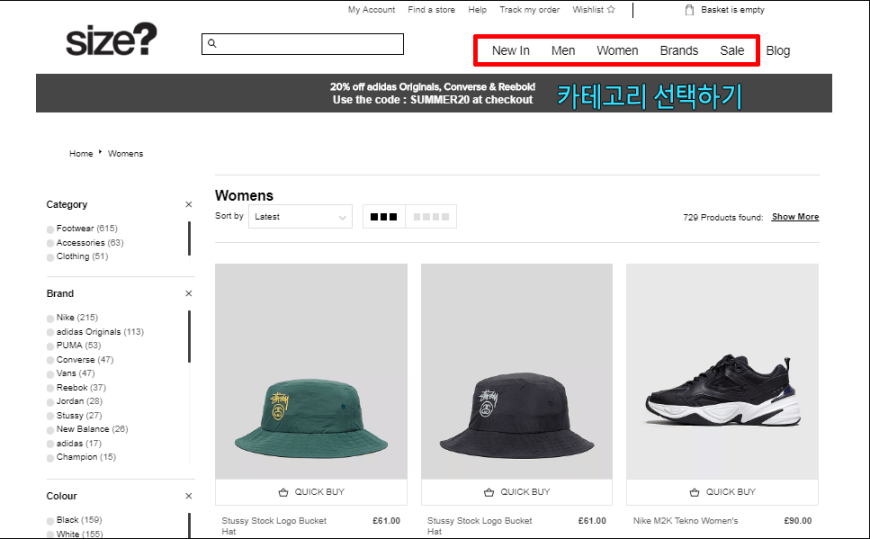Click the size? logo
The height and width of the screenshot is (539, 870).
[112, 39]
